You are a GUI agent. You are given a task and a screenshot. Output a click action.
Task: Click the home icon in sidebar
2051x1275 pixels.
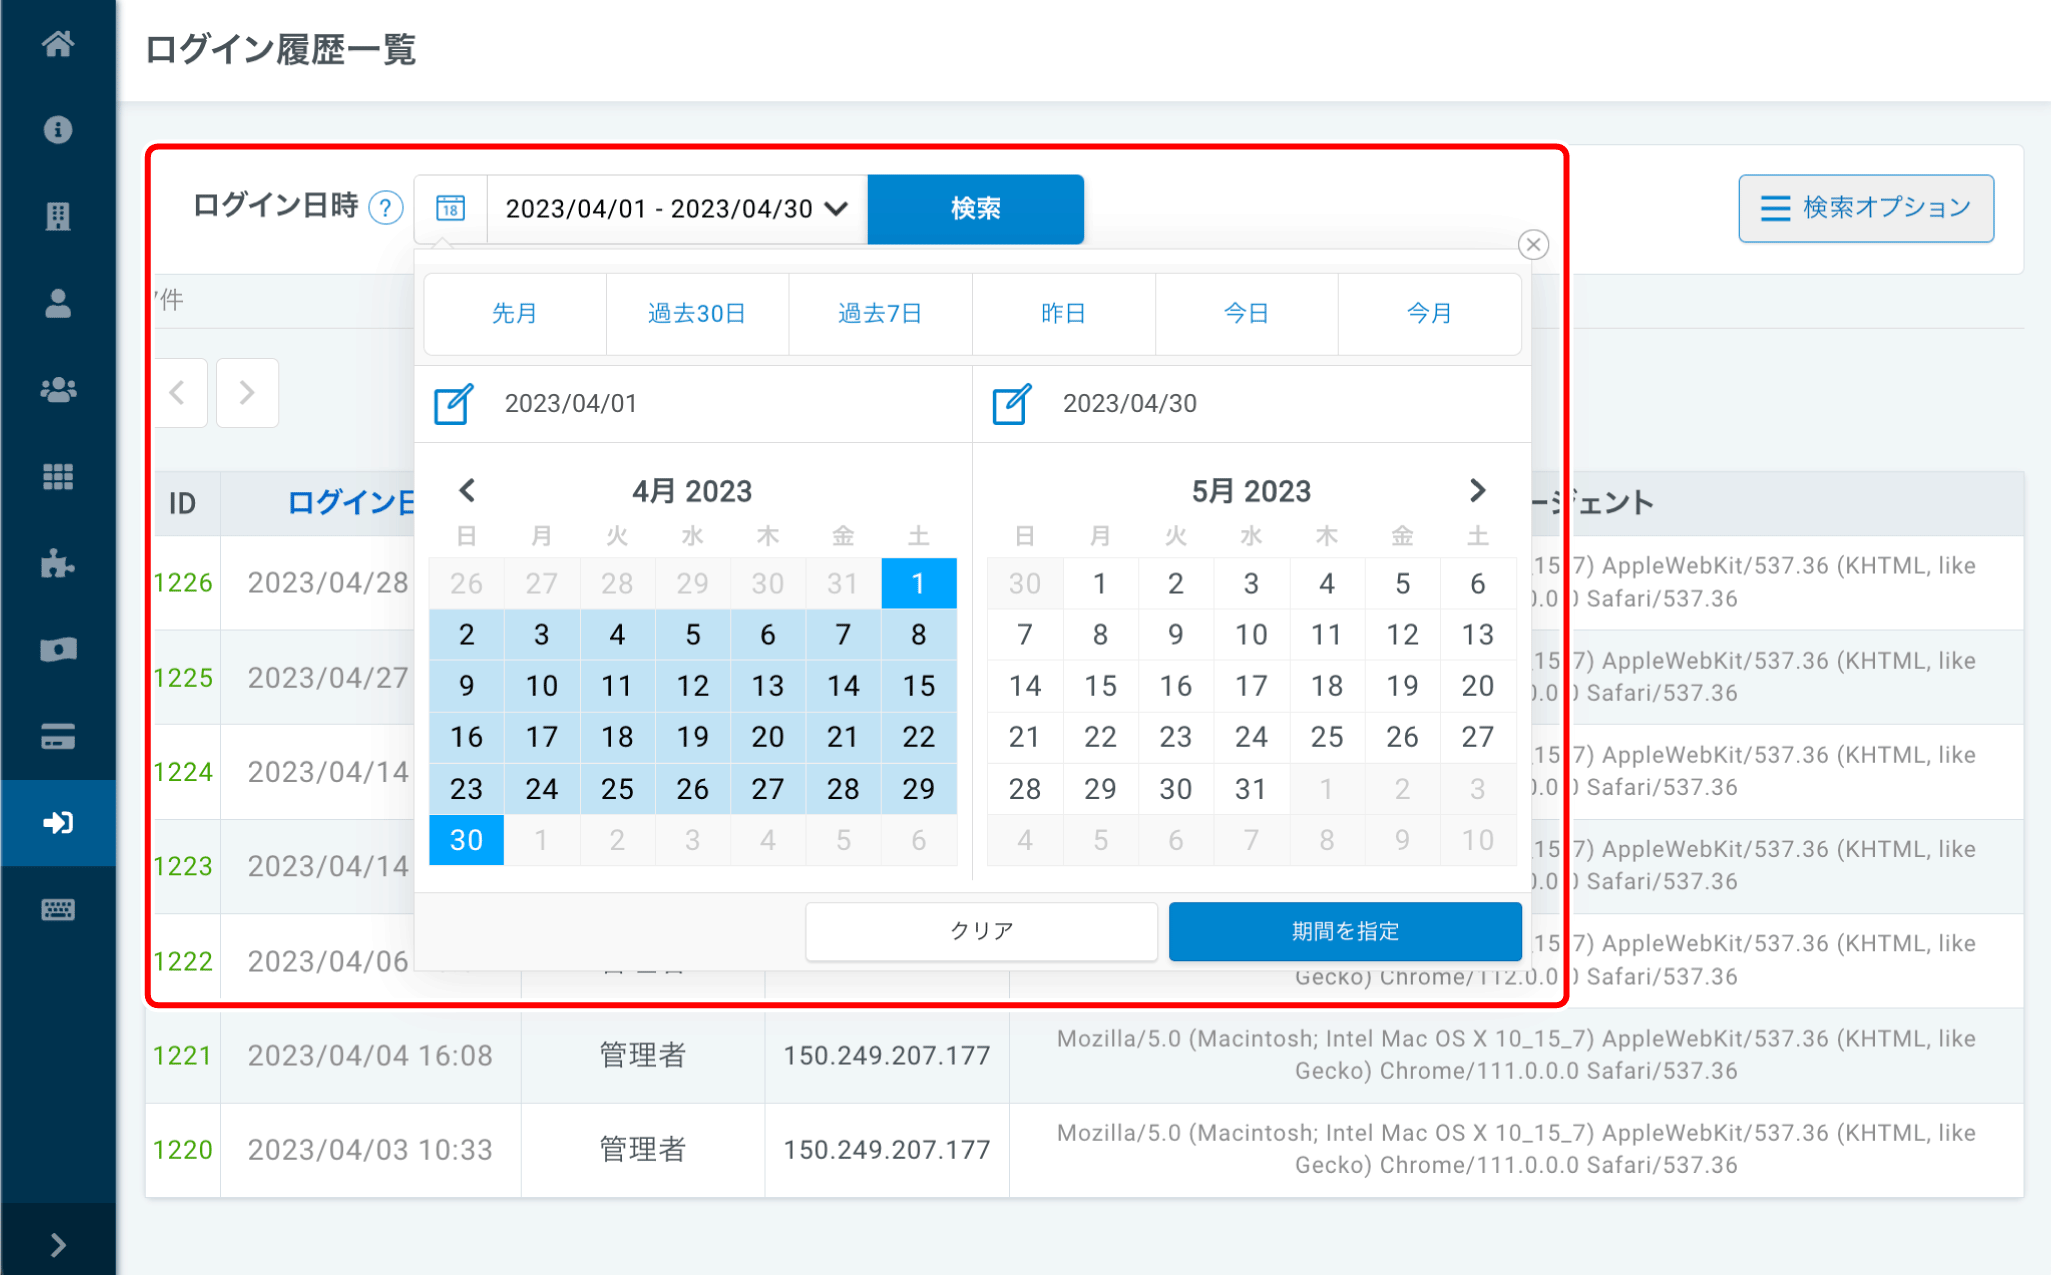[58, 43]
